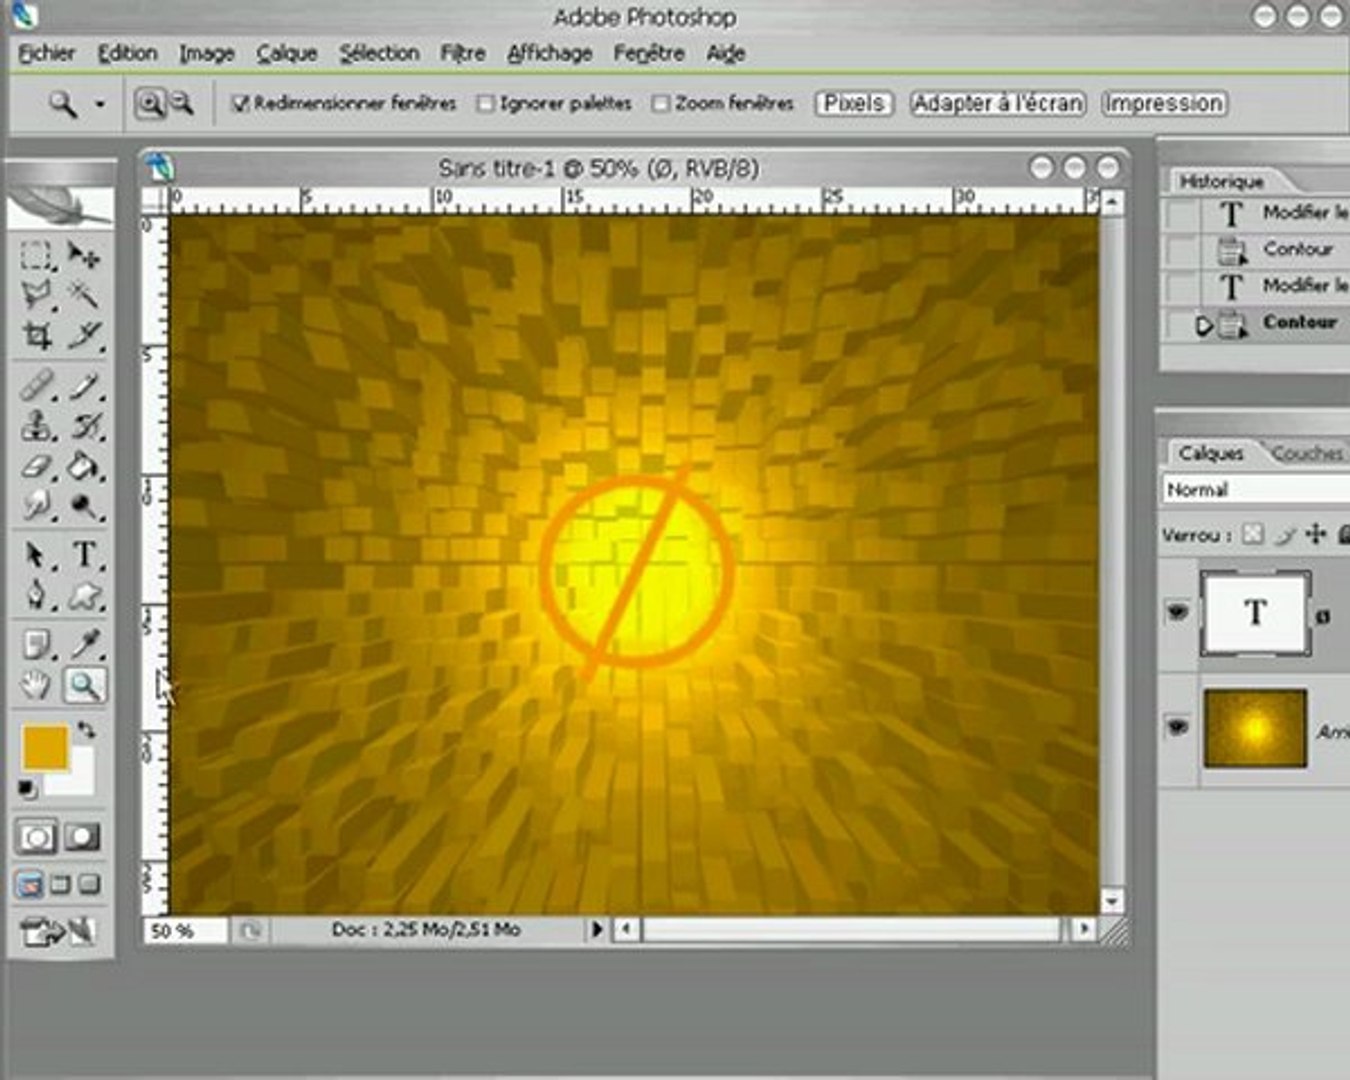Select the Dodge tool

84,506
